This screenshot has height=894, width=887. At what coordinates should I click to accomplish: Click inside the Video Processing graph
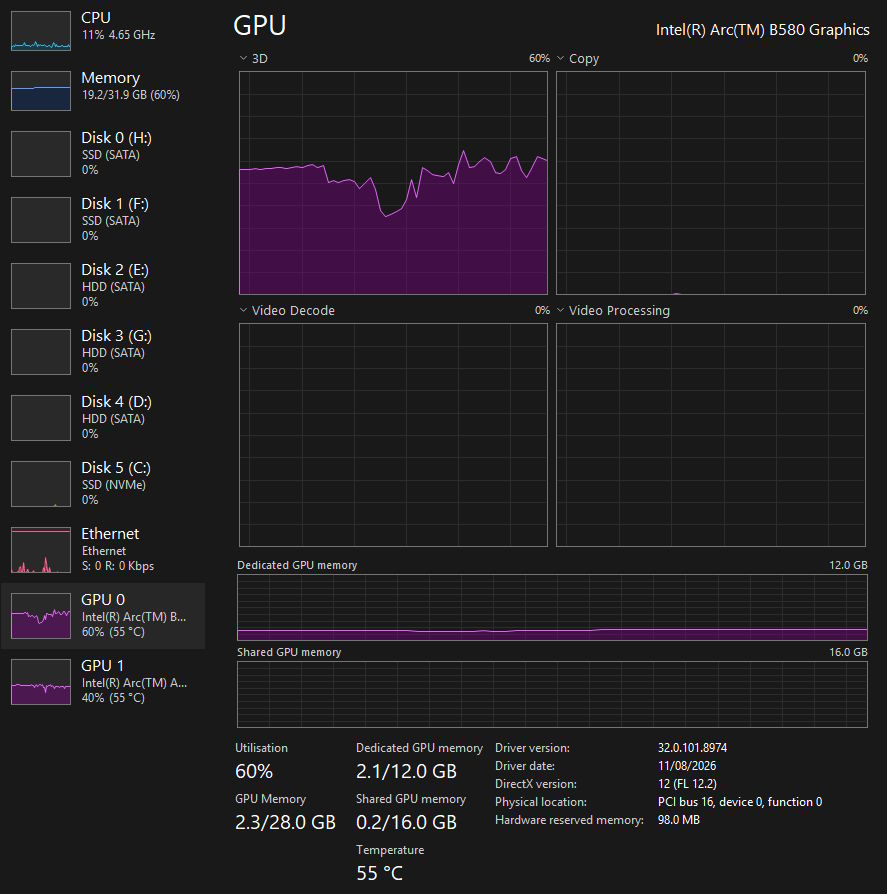pos(711,435)
